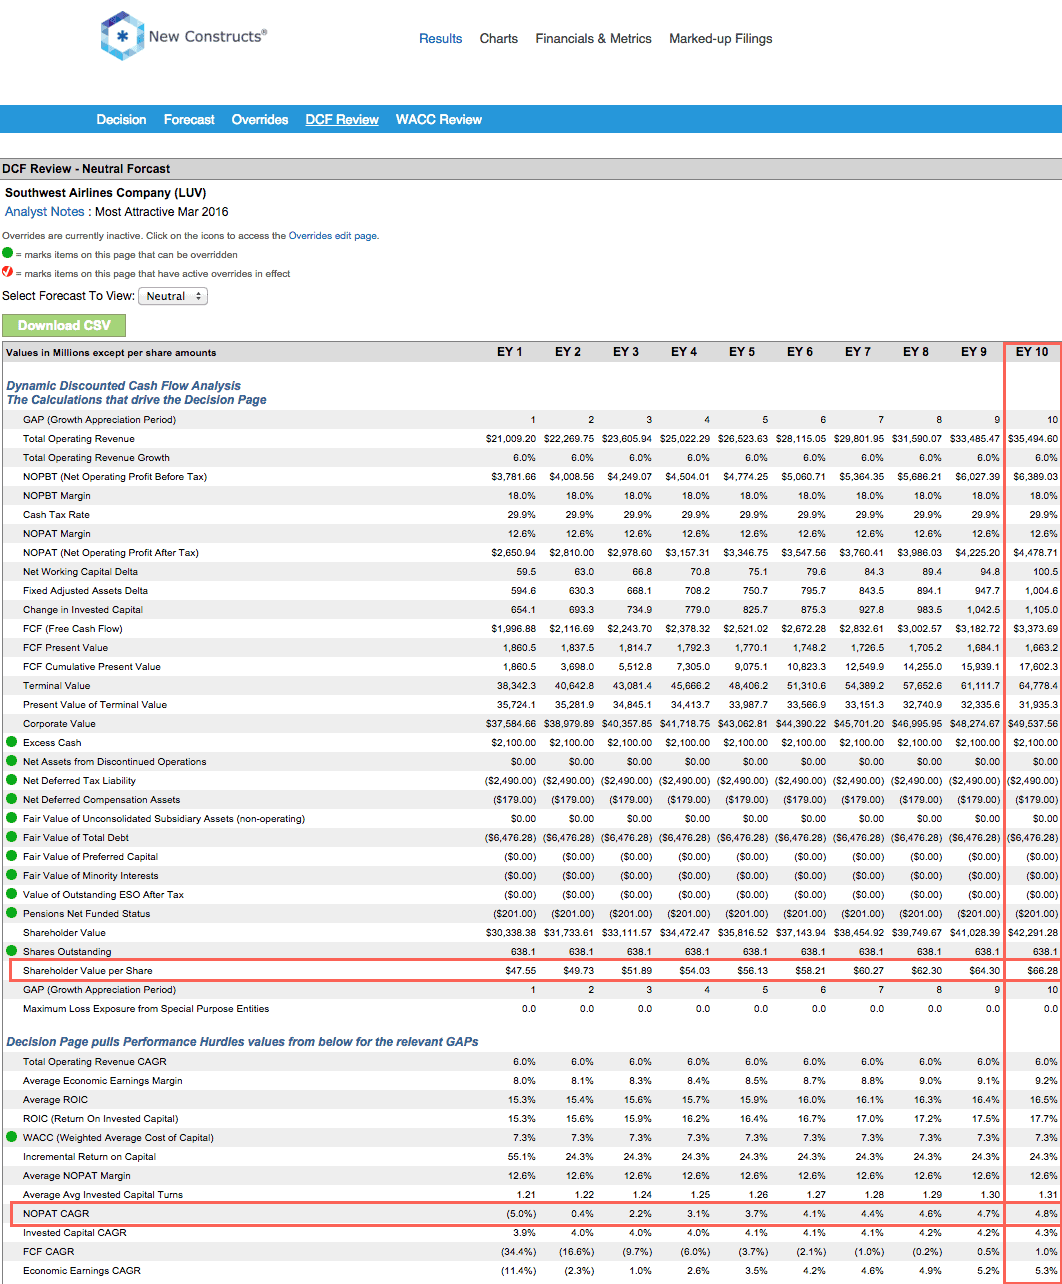
Task: Select the EY 1 revenue value $21,009.20
Action: pos(511,439)
